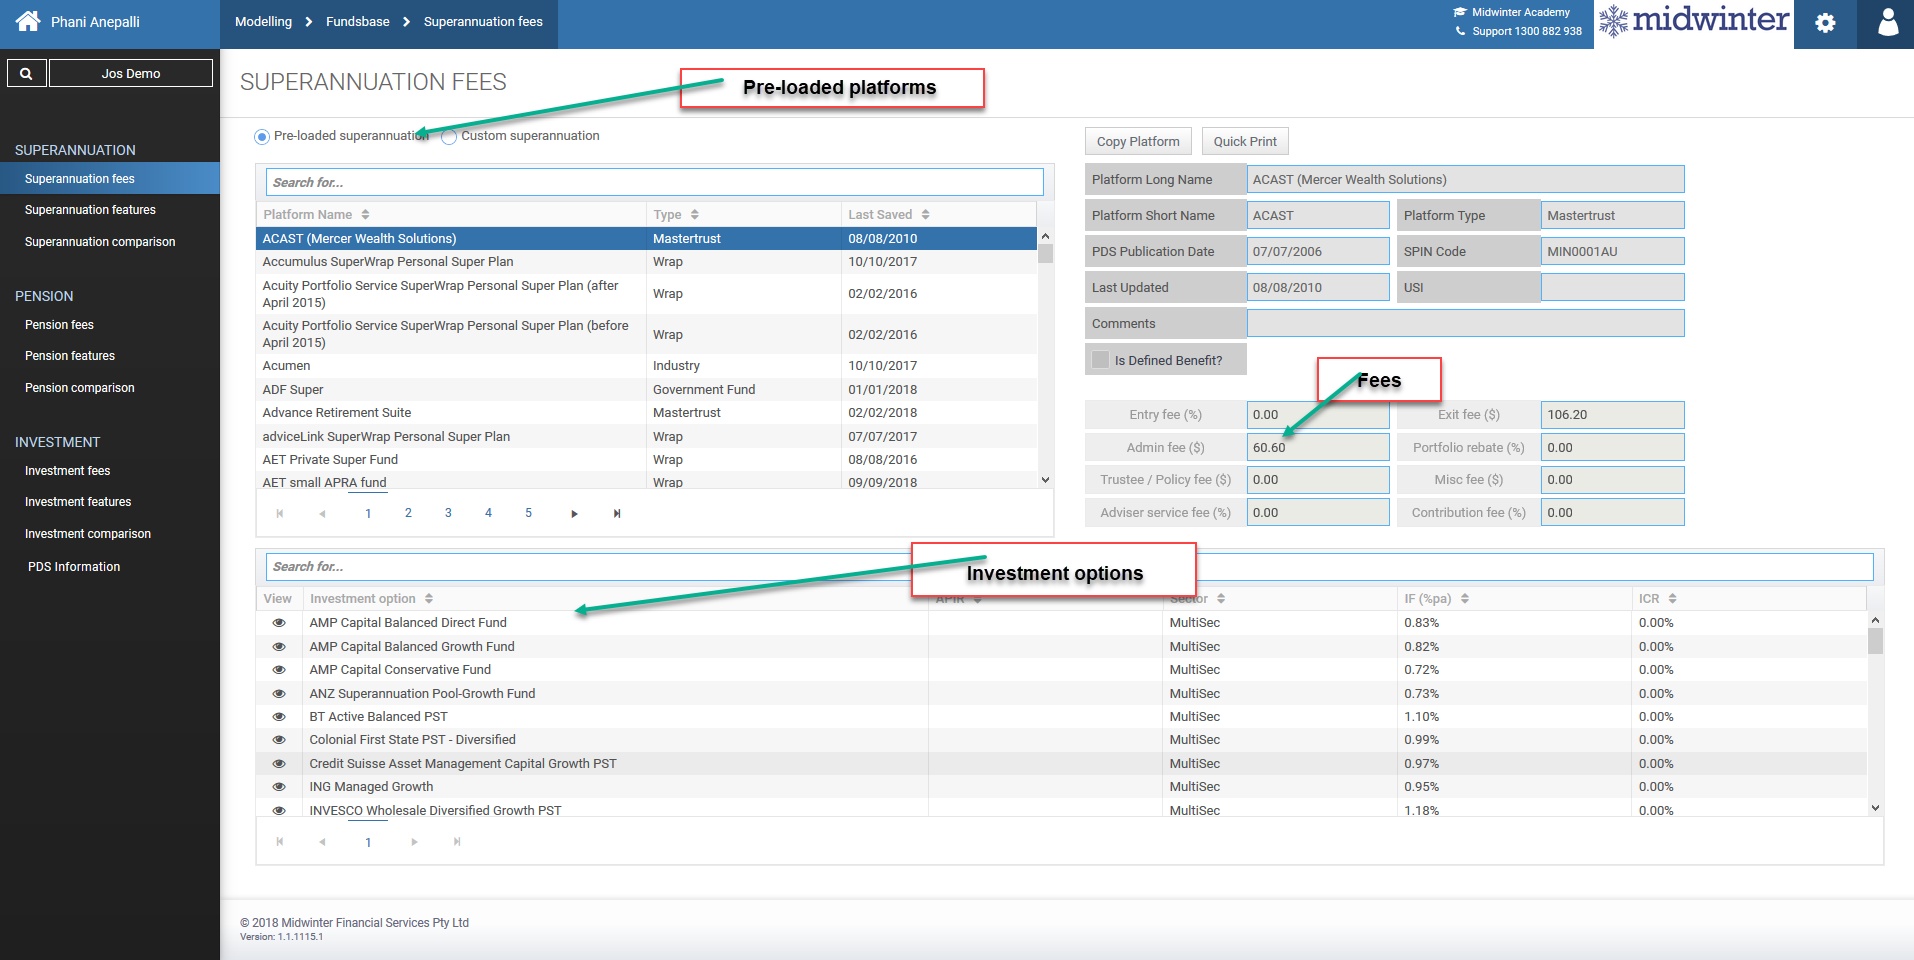Click the Admin fee ($) field
The image size is (1914, 960).
coord(1317,447)
